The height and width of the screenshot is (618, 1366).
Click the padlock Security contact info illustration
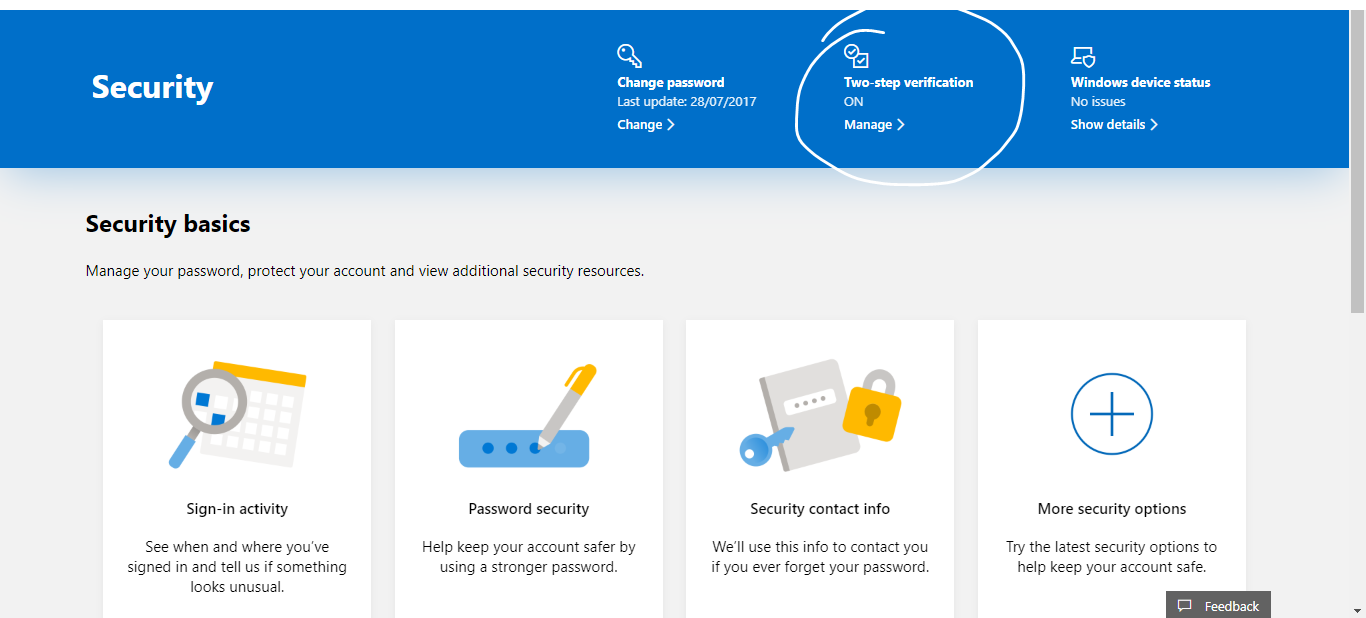tap(820, 415)
